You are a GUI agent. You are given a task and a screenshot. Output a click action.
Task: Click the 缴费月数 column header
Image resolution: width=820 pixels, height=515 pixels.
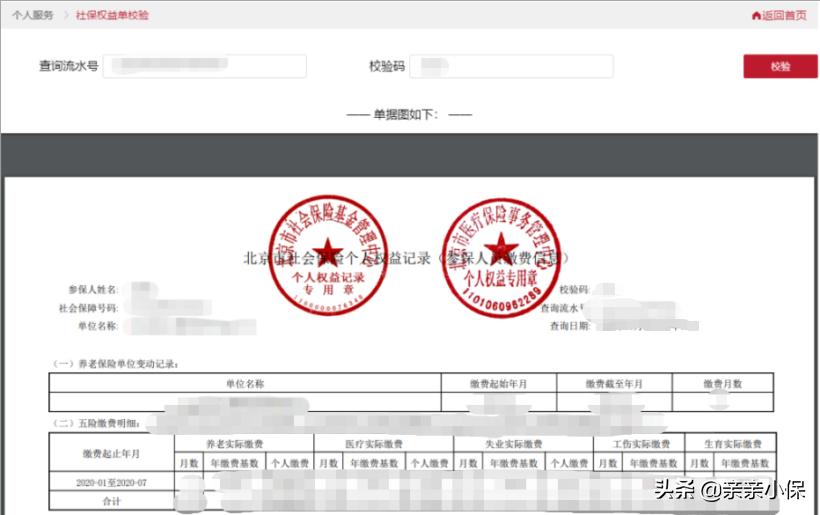coord(723,384)
